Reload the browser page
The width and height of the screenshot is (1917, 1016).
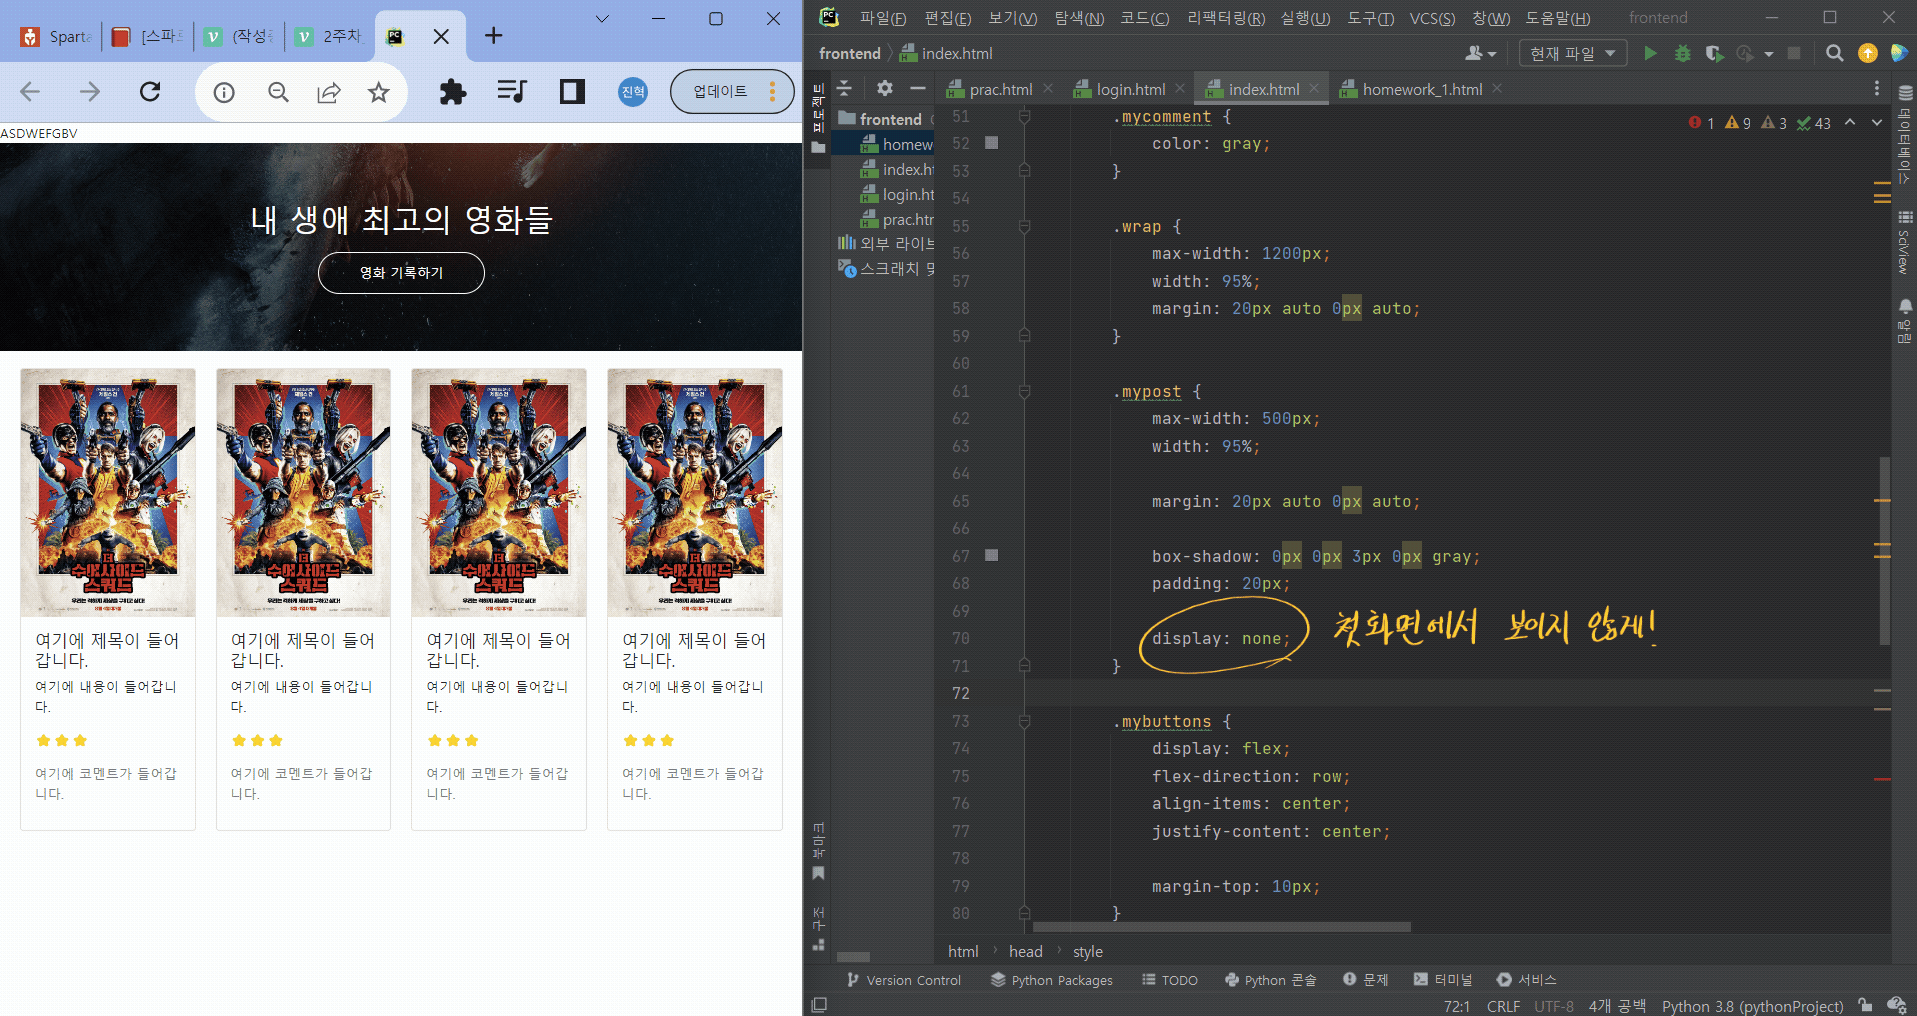tap(150, 92)
